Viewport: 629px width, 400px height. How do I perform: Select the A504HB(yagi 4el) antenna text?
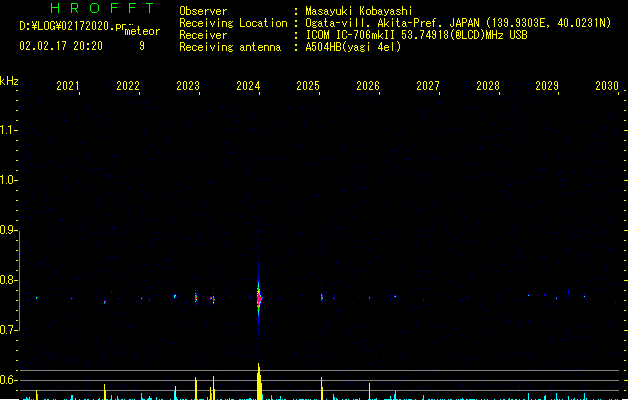click(x=353, y=47)
